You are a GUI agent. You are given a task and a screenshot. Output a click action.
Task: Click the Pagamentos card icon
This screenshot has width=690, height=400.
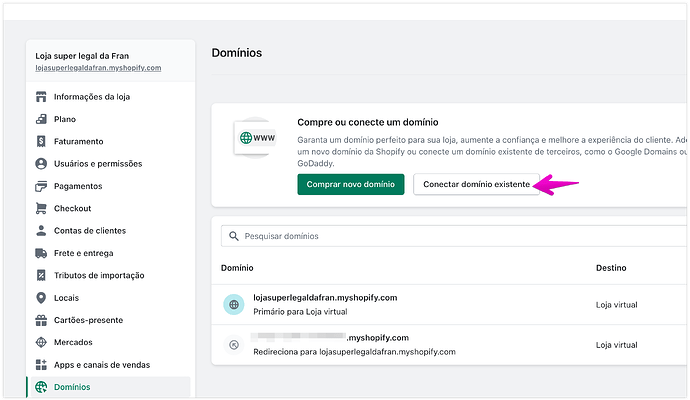[x=41, y=186]
